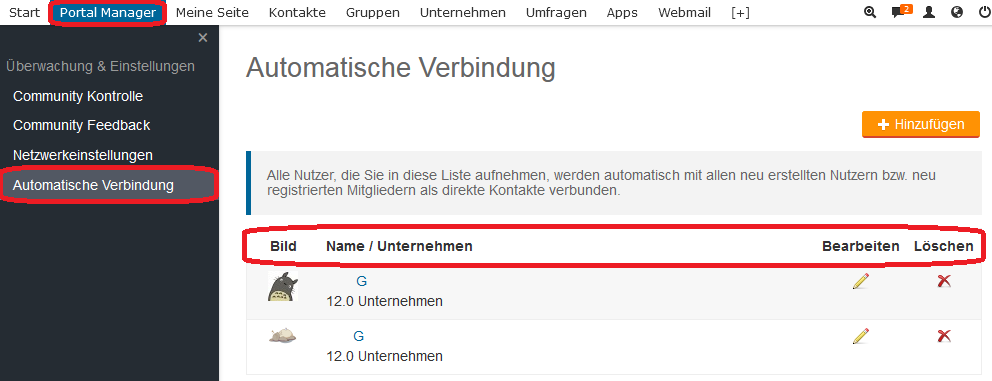The height and width of the screenshot is (381, 992).
Task: Expand more menu items with [+]
Action: pyautogui.click(x=740, y=13)
